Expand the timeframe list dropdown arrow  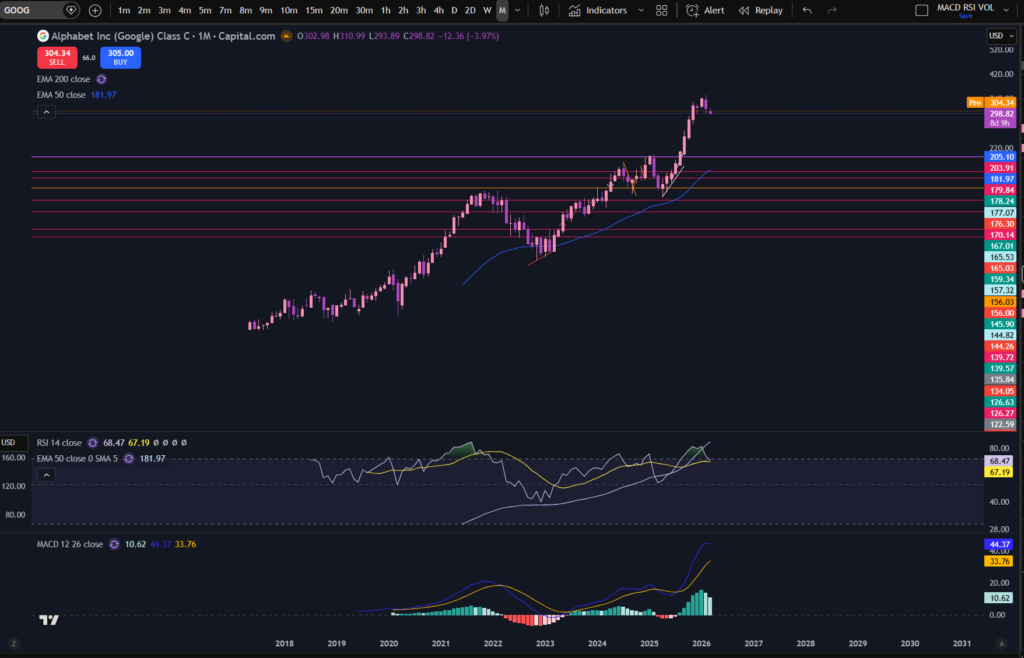(x=517, y=10)
